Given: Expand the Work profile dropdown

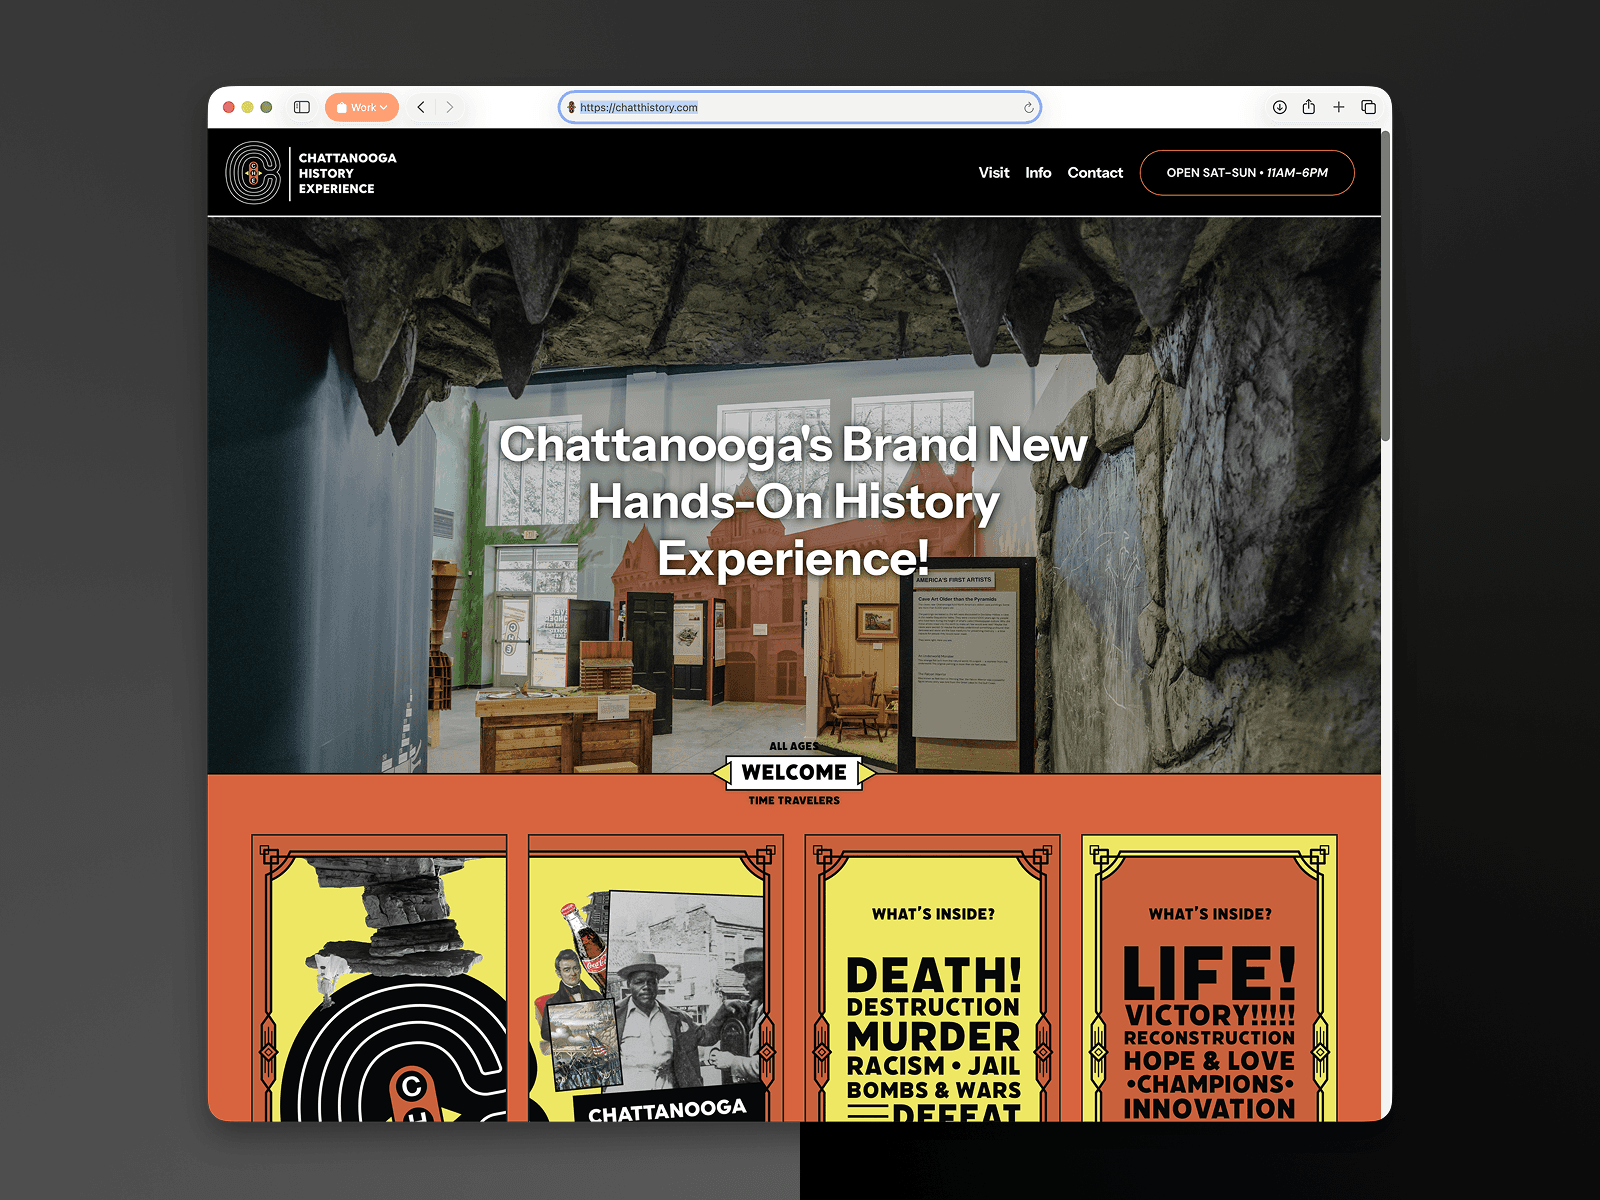Looking at the screenshot, I should (x=362, y=107).
